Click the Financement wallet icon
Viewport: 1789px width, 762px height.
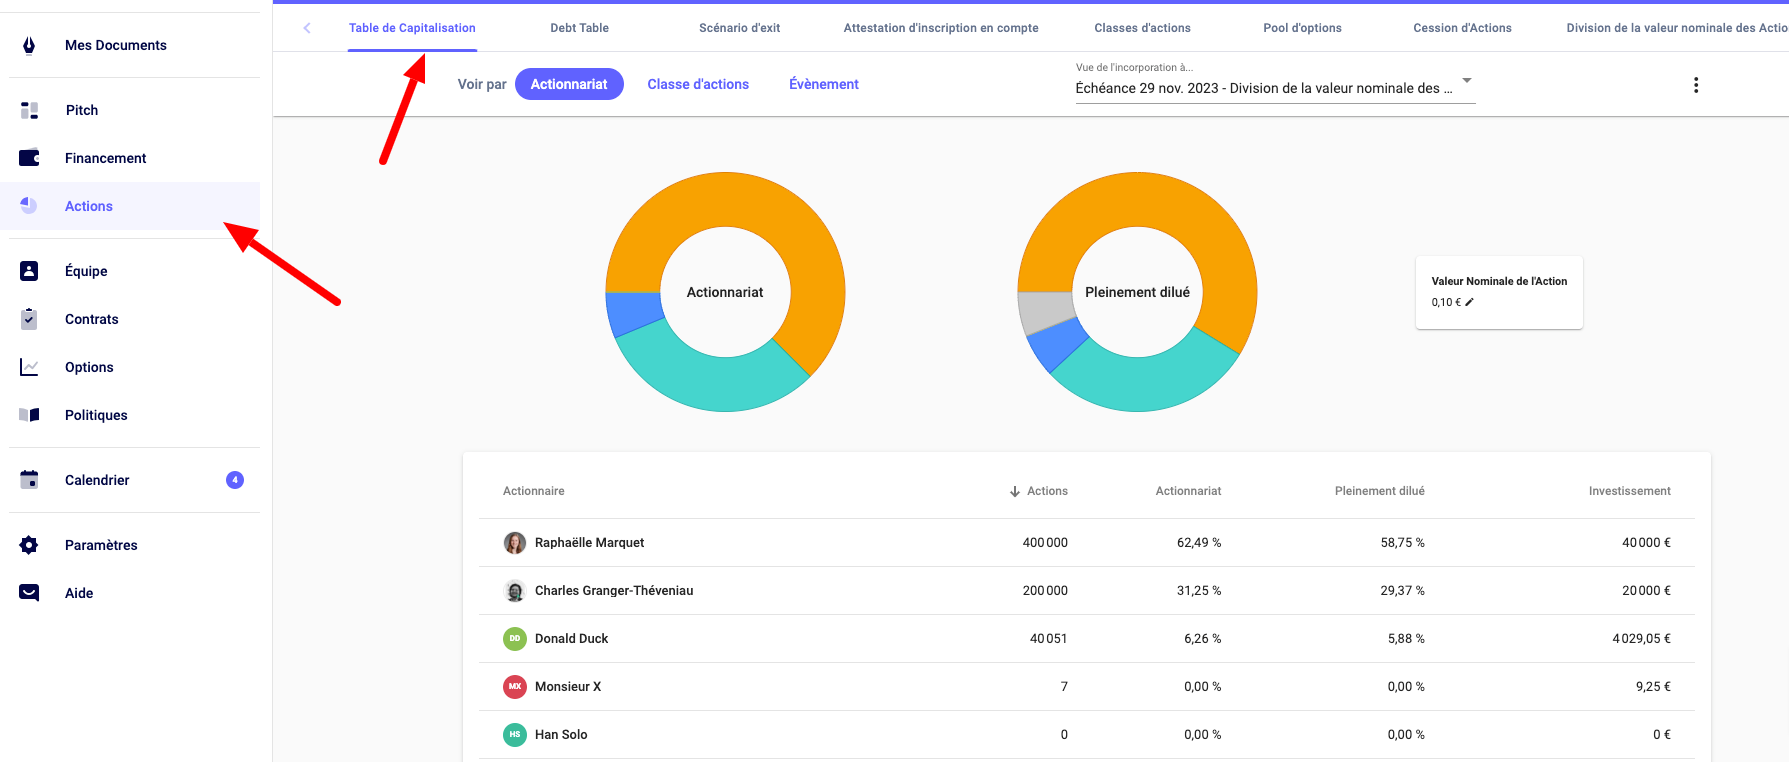tap(29, 158)
